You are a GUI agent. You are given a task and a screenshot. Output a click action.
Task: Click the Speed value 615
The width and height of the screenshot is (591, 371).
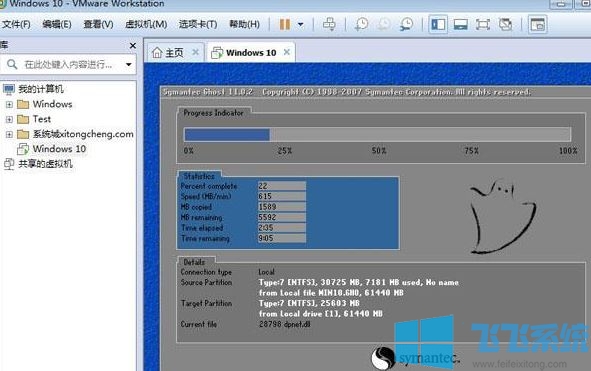(282, 196)
